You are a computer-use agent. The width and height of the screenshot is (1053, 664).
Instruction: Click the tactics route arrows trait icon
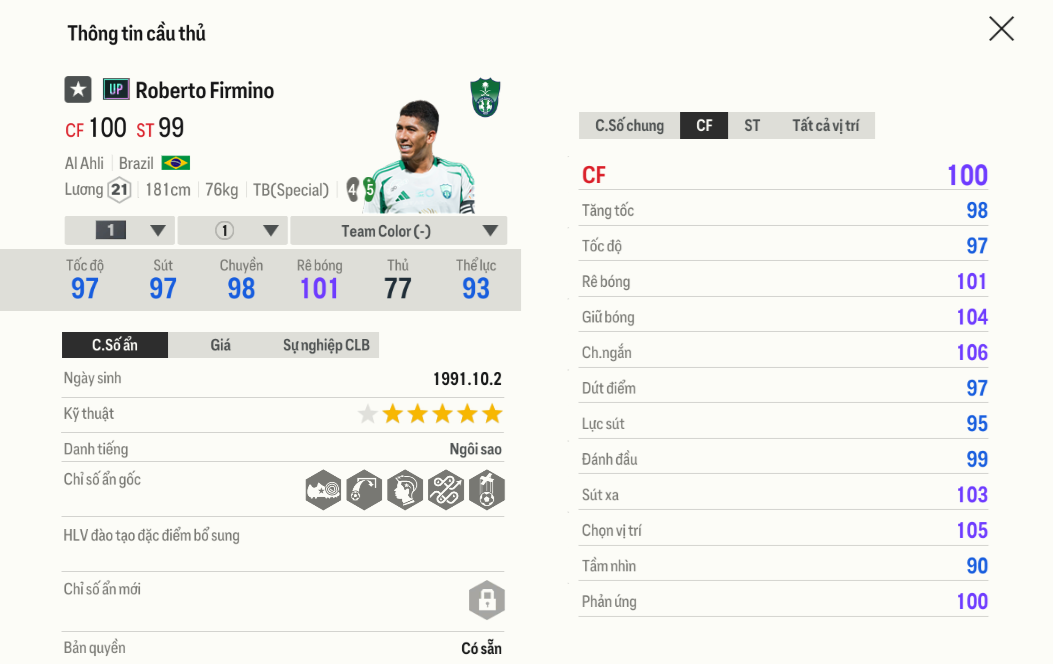pyautogui.click(x=446, y=490)
